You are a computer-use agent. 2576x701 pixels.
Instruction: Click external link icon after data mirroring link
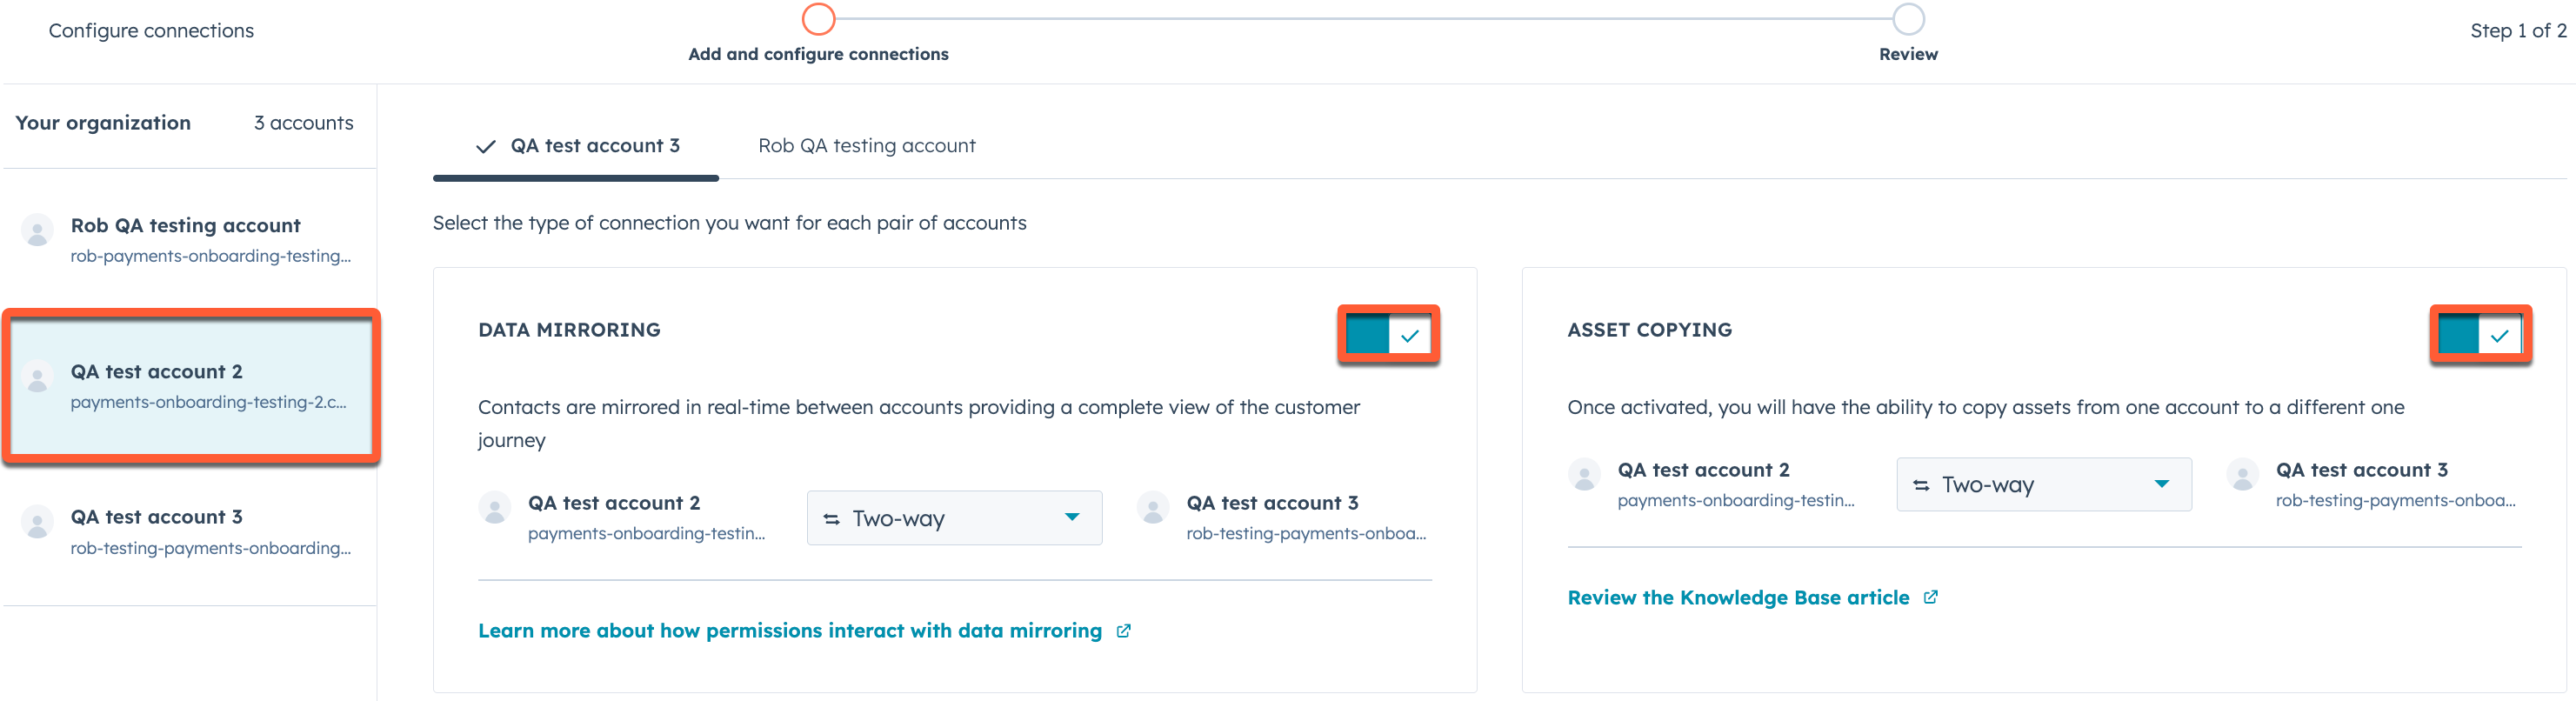(1124, 631)
